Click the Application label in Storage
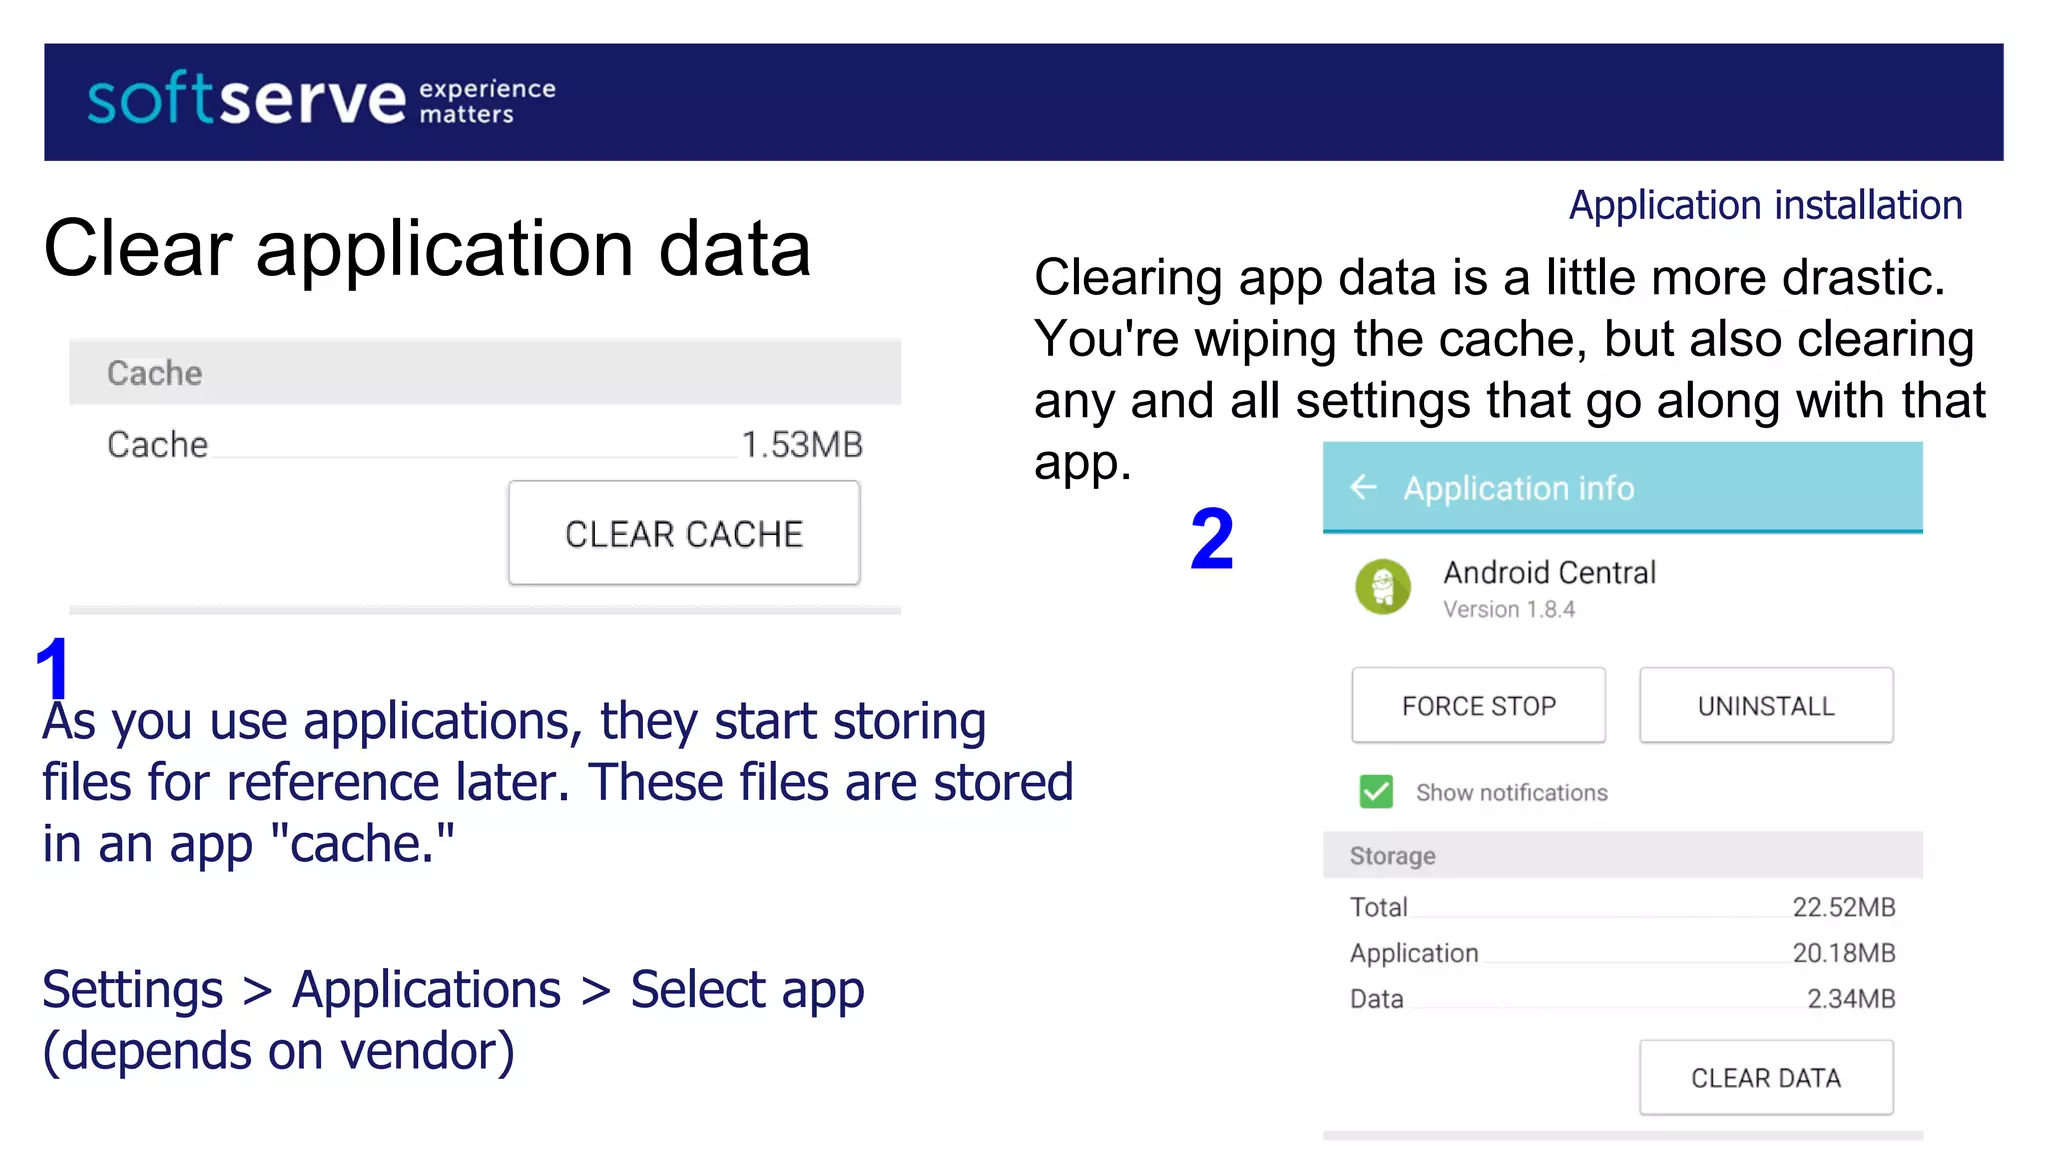Image resolution: width=2048 pixels, height=1152 pixels. coord(1414,953)
